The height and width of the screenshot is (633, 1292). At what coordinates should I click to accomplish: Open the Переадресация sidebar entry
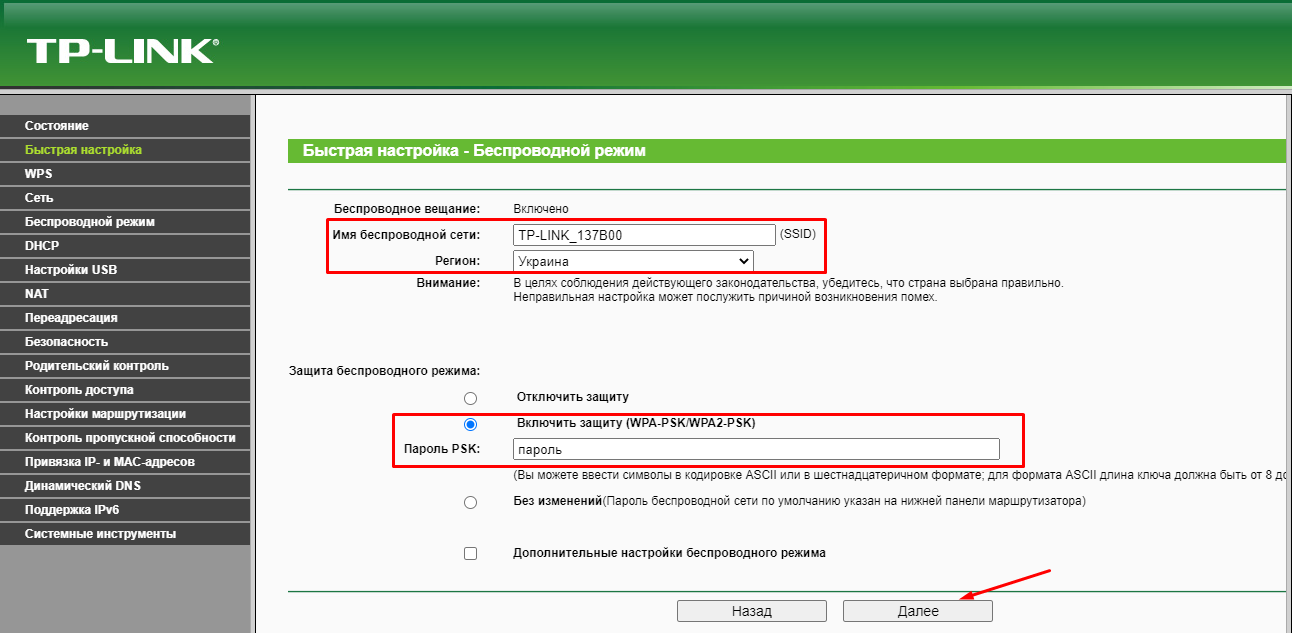pos(125,318)
